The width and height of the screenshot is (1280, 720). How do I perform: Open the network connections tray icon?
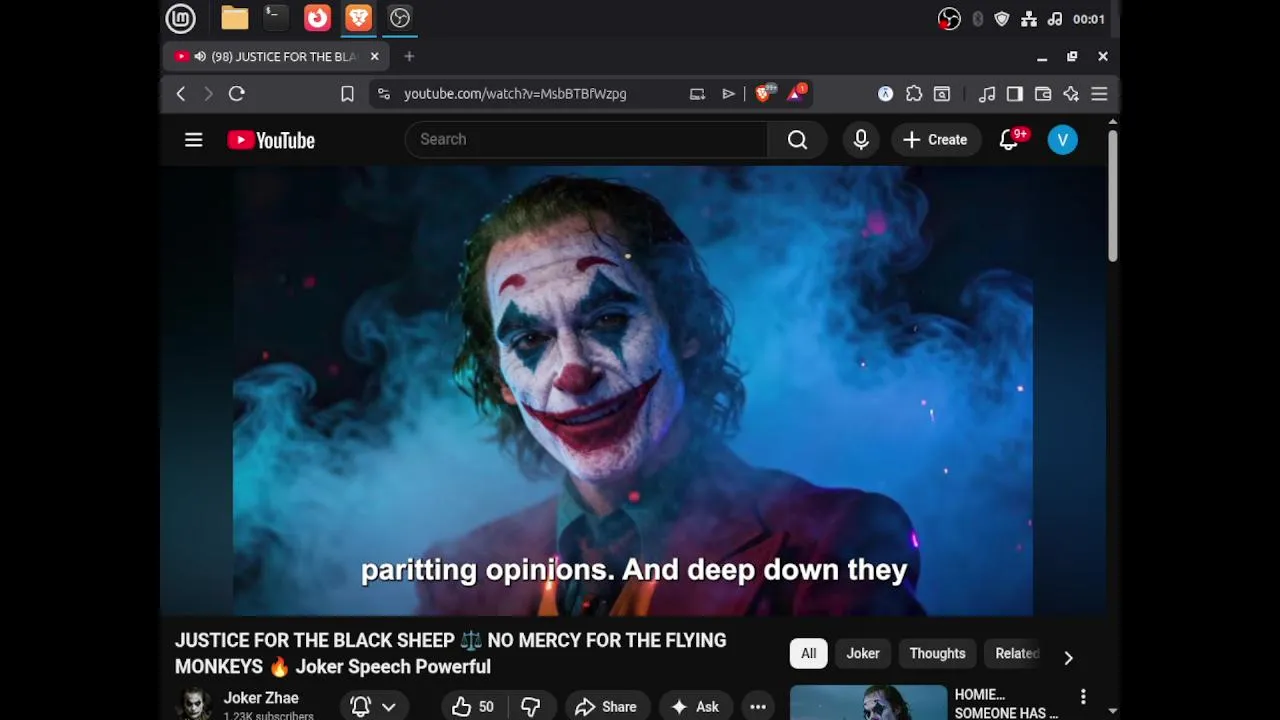click(1028, 19)
